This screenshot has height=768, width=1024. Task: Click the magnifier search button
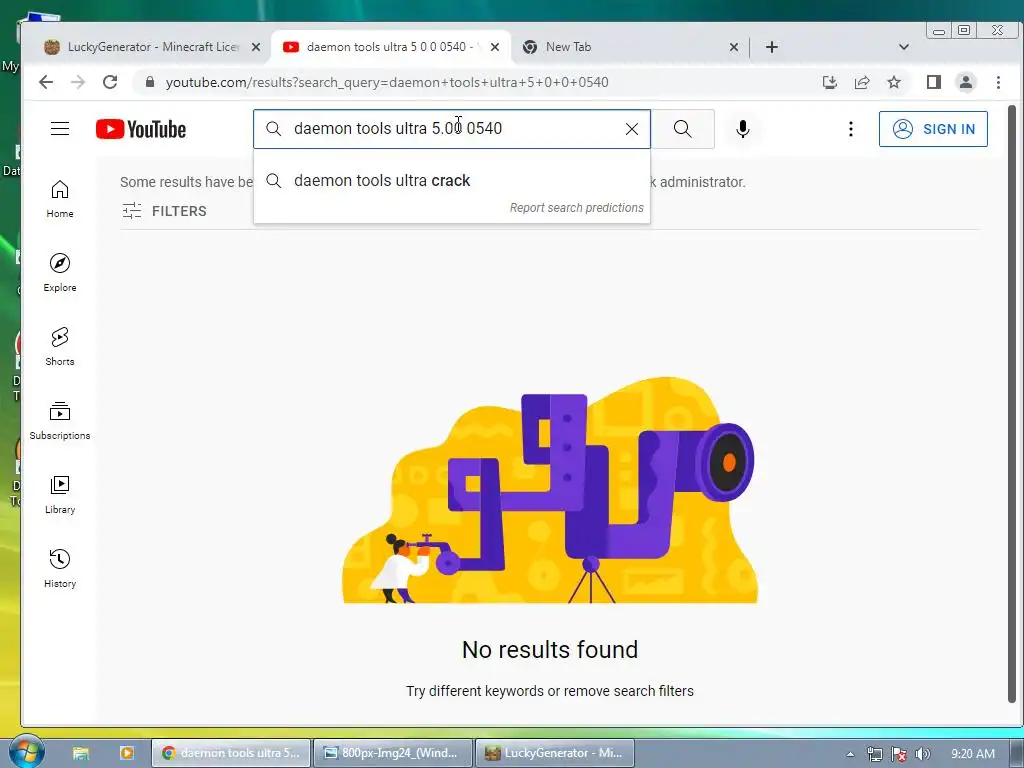682,129
